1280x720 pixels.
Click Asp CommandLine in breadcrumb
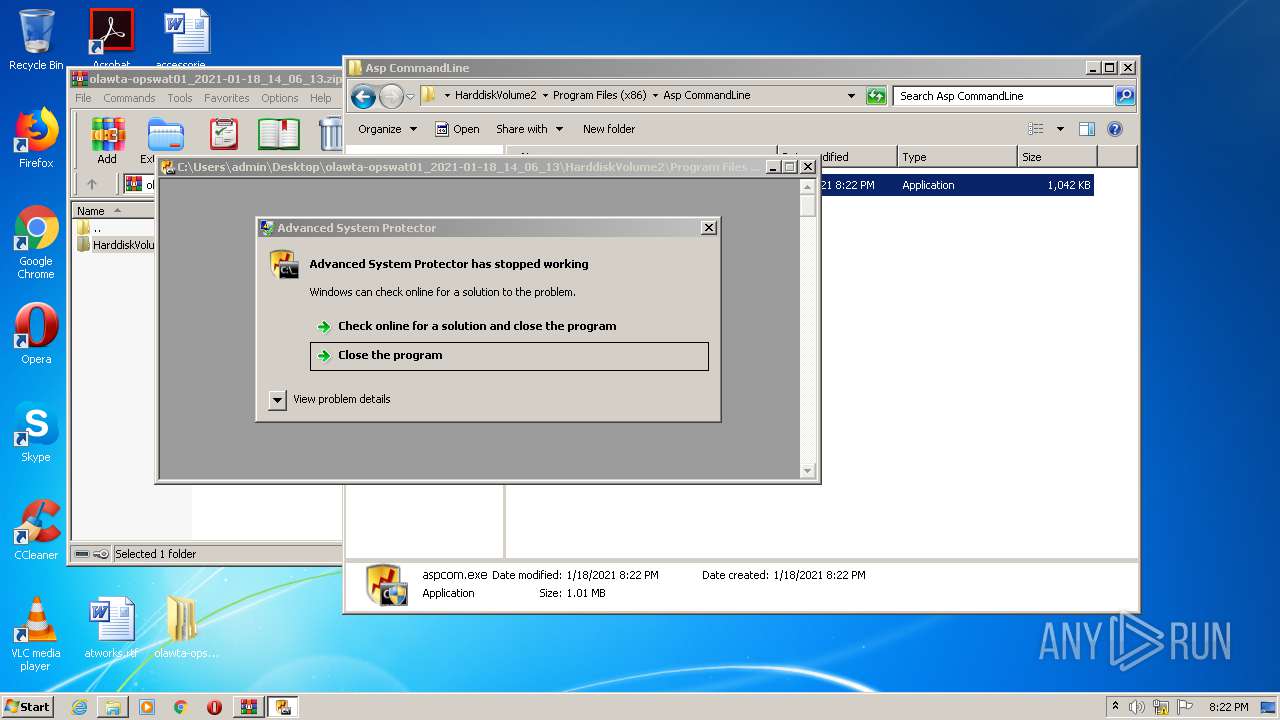tap(707, 96)
